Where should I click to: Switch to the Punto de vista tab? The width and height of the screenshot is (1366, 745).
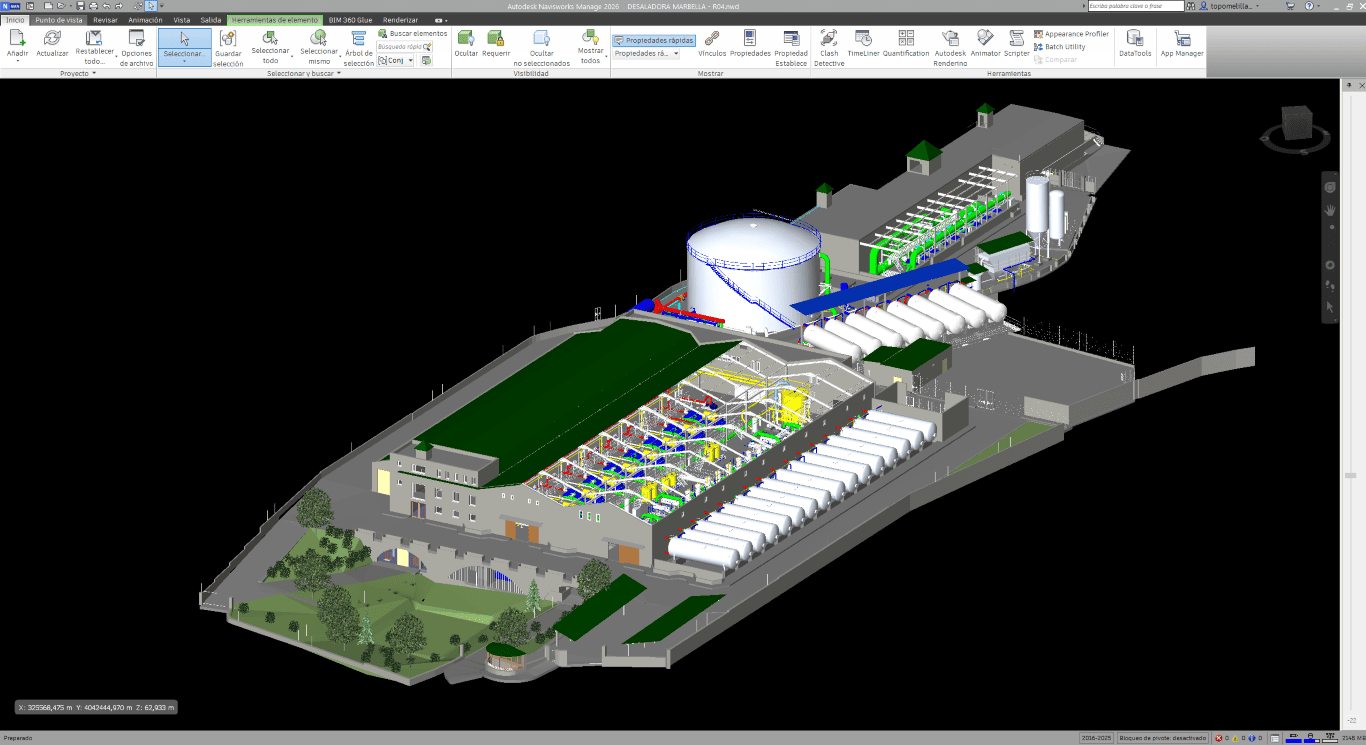59,20
